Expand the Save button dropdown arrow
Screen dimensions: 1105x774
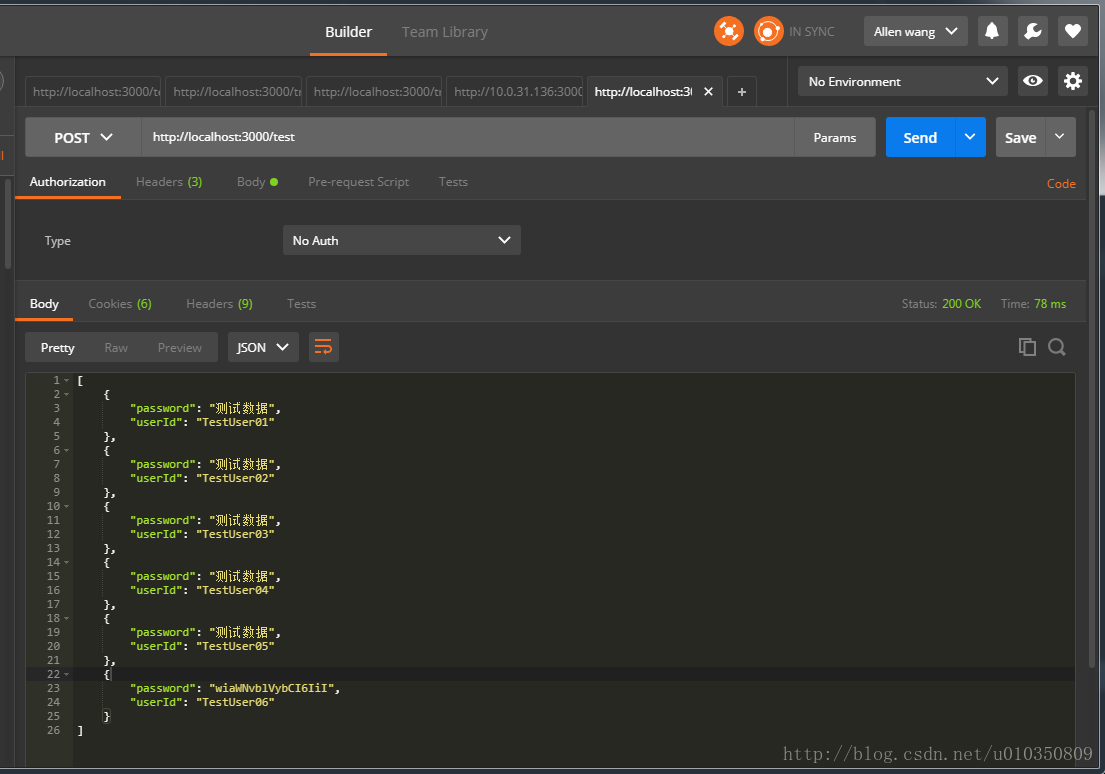[x=1059, y=137]
